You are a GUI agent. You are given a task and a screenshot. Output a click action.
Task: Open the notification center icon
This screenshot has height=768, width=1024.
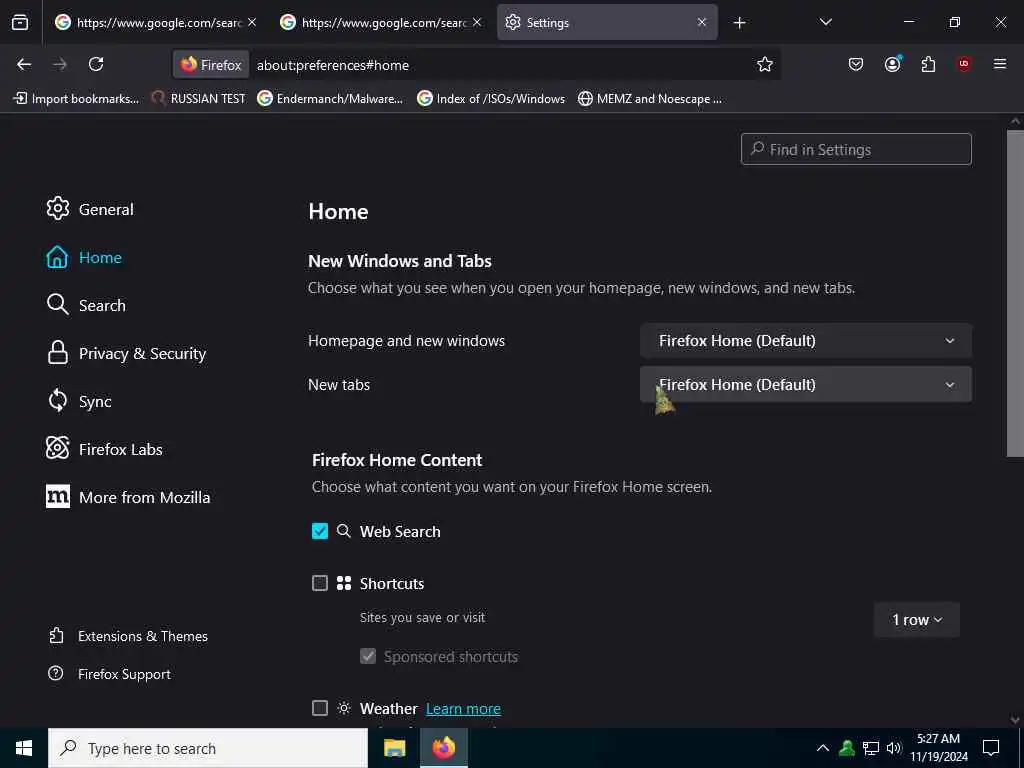(x=991, y=748)
